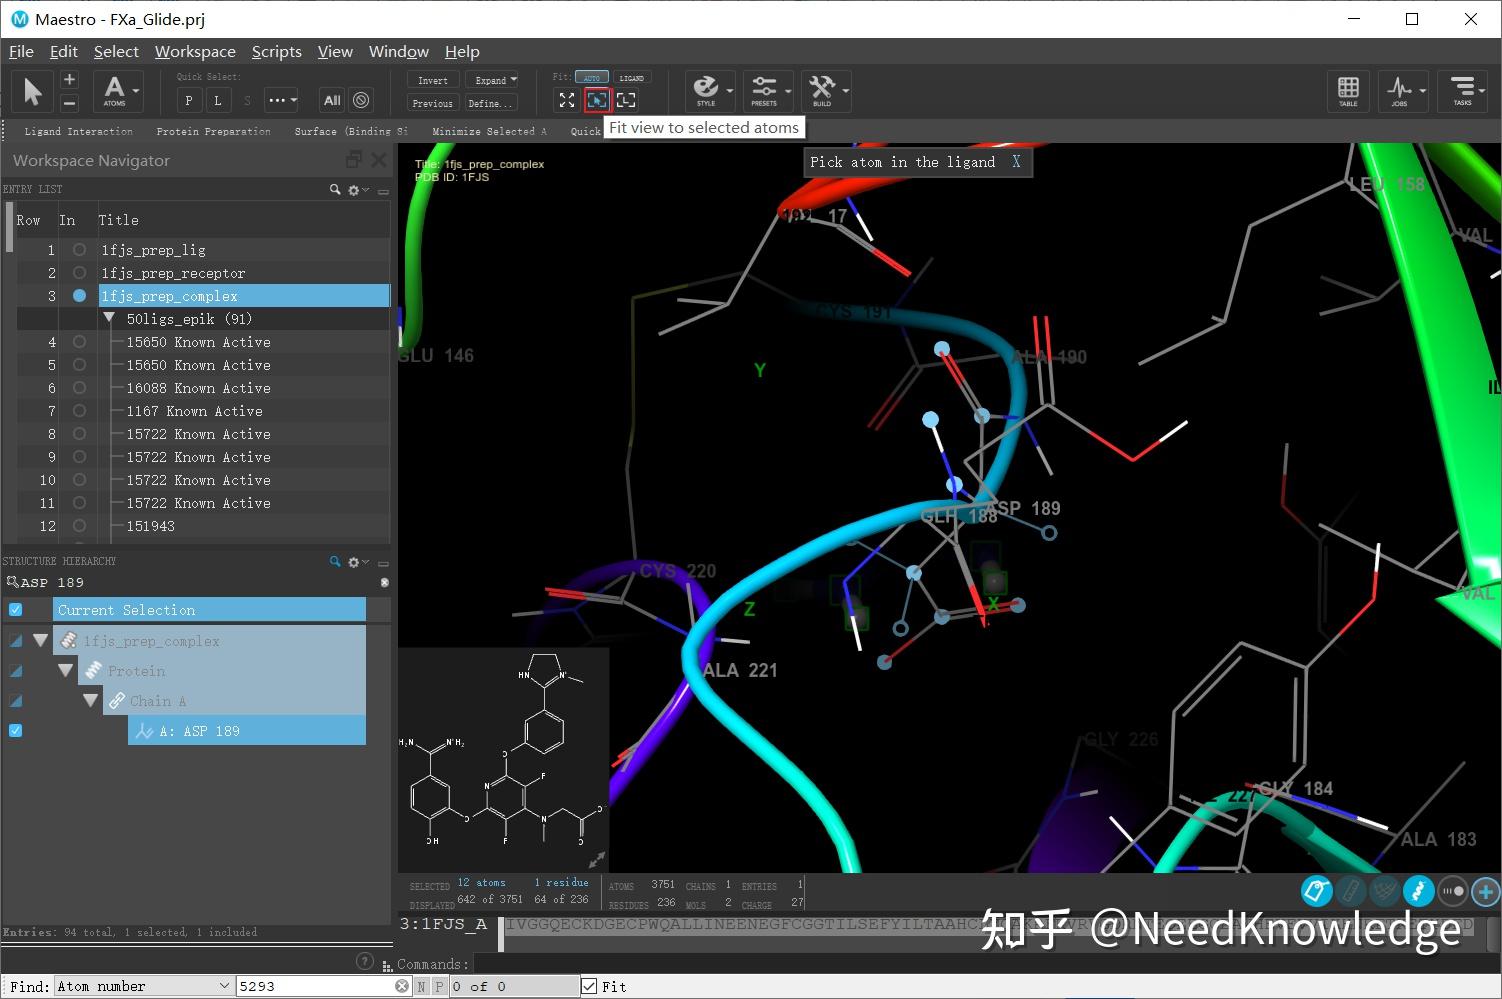
Task: Clear the Find text field showing 5293
Action: (x=403, y=985)
